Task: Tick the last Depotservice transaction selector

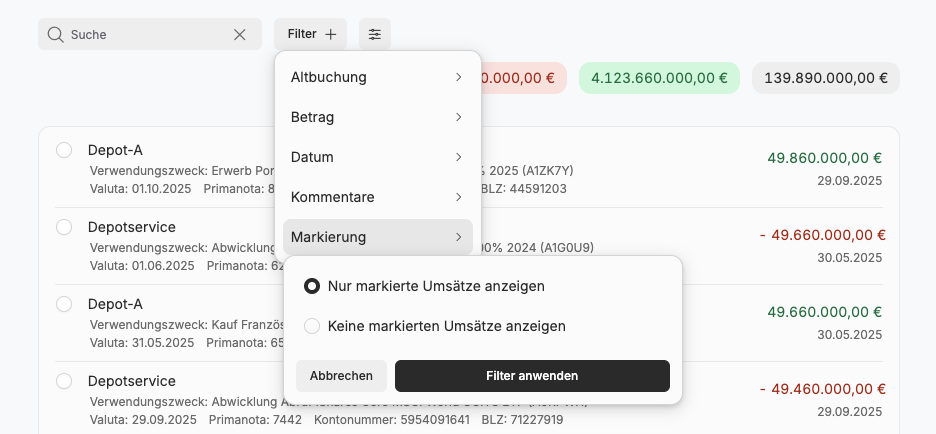Action: [x=64, y=381]
